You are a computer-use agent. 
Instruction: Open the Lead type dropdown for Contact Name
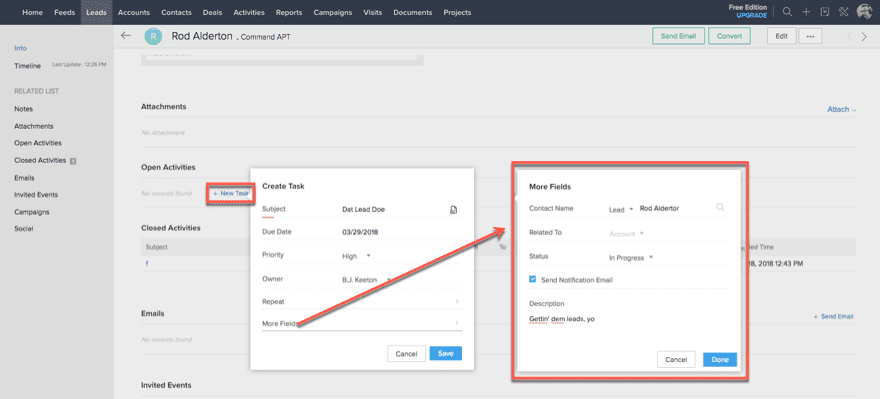click(x=621, y=209)
